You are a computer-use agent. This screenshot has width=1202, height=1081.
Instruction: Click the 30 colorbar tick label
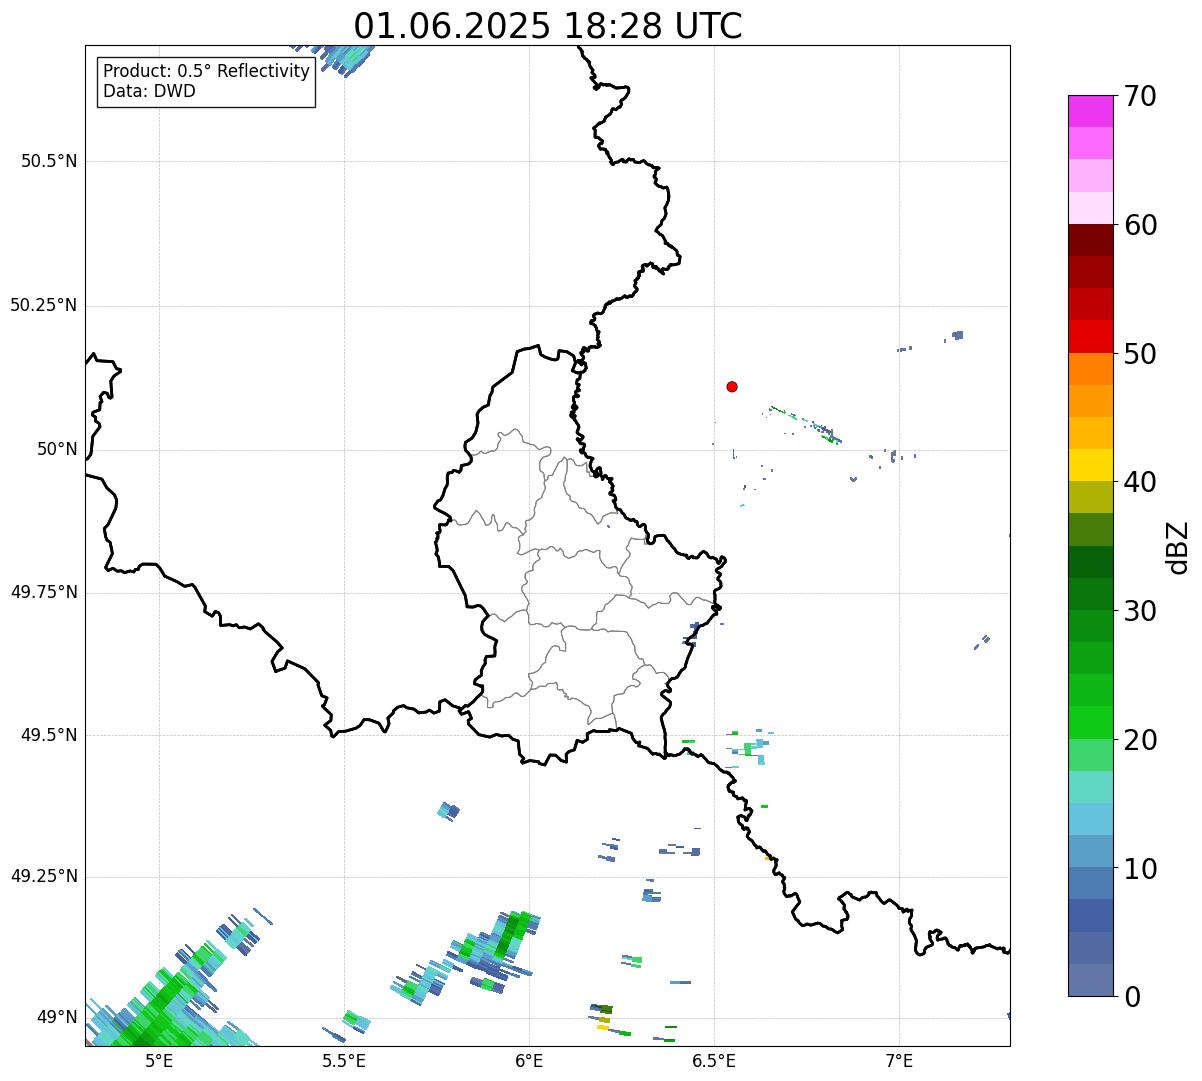click(1140, 611)
